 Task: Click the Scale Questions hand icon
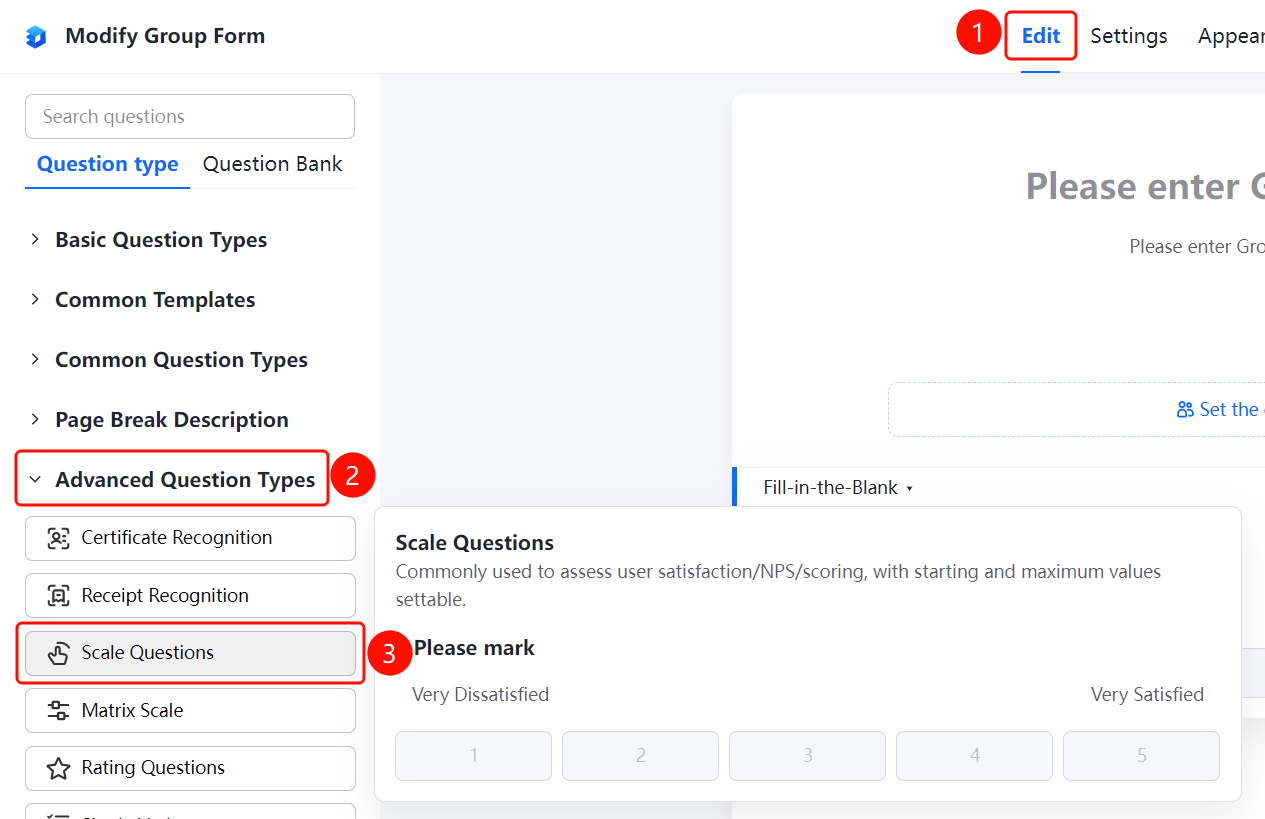[58, 653]
